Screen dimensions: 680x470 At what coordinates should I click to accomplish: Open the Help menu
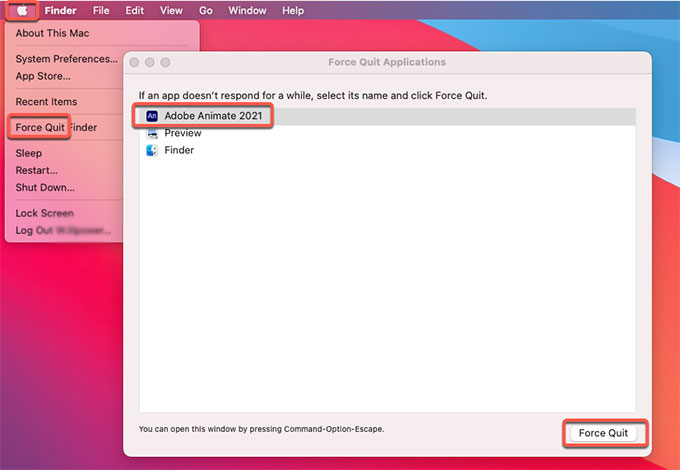coord(293,10)
